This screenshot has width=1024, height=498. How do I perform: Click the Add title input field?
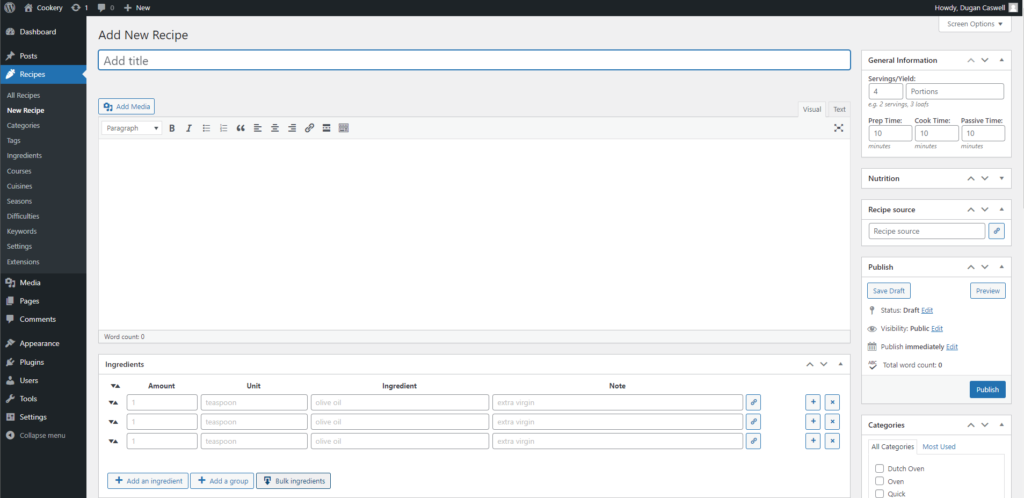pyautogui.click(x=474, y=60)
